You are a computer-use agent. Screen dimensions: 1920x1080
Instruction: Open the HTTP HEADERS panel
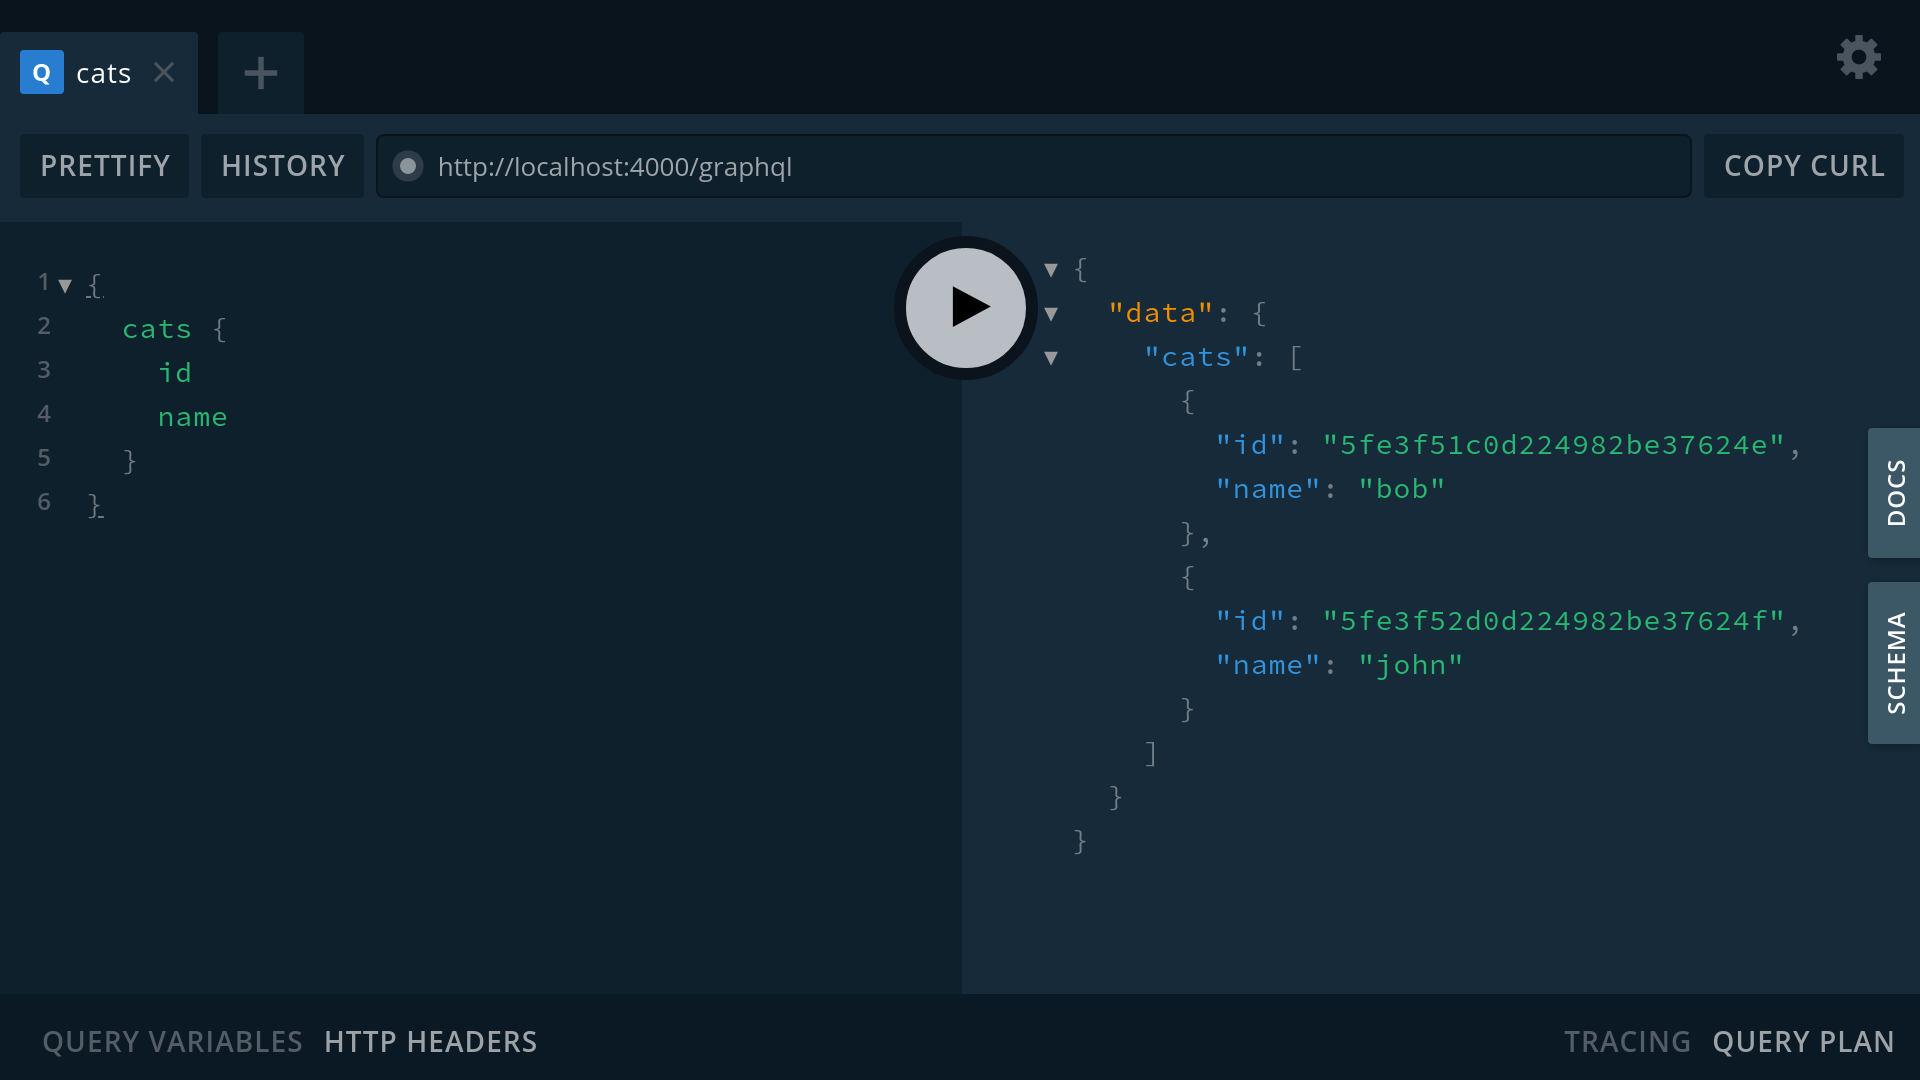tap(430, 1041)
